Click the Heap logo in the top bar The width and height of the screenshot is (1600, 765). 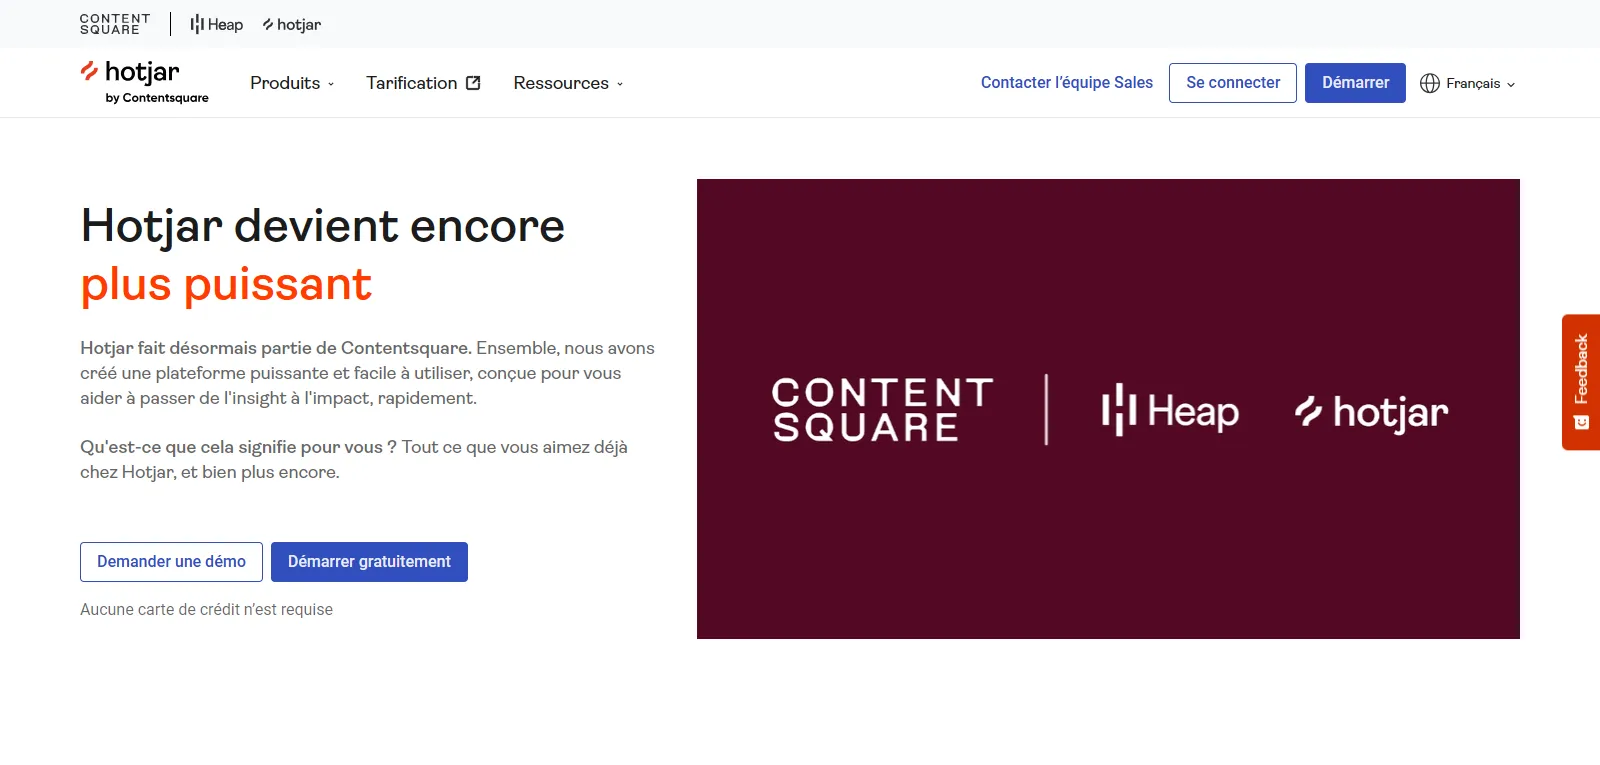point(217,24)
